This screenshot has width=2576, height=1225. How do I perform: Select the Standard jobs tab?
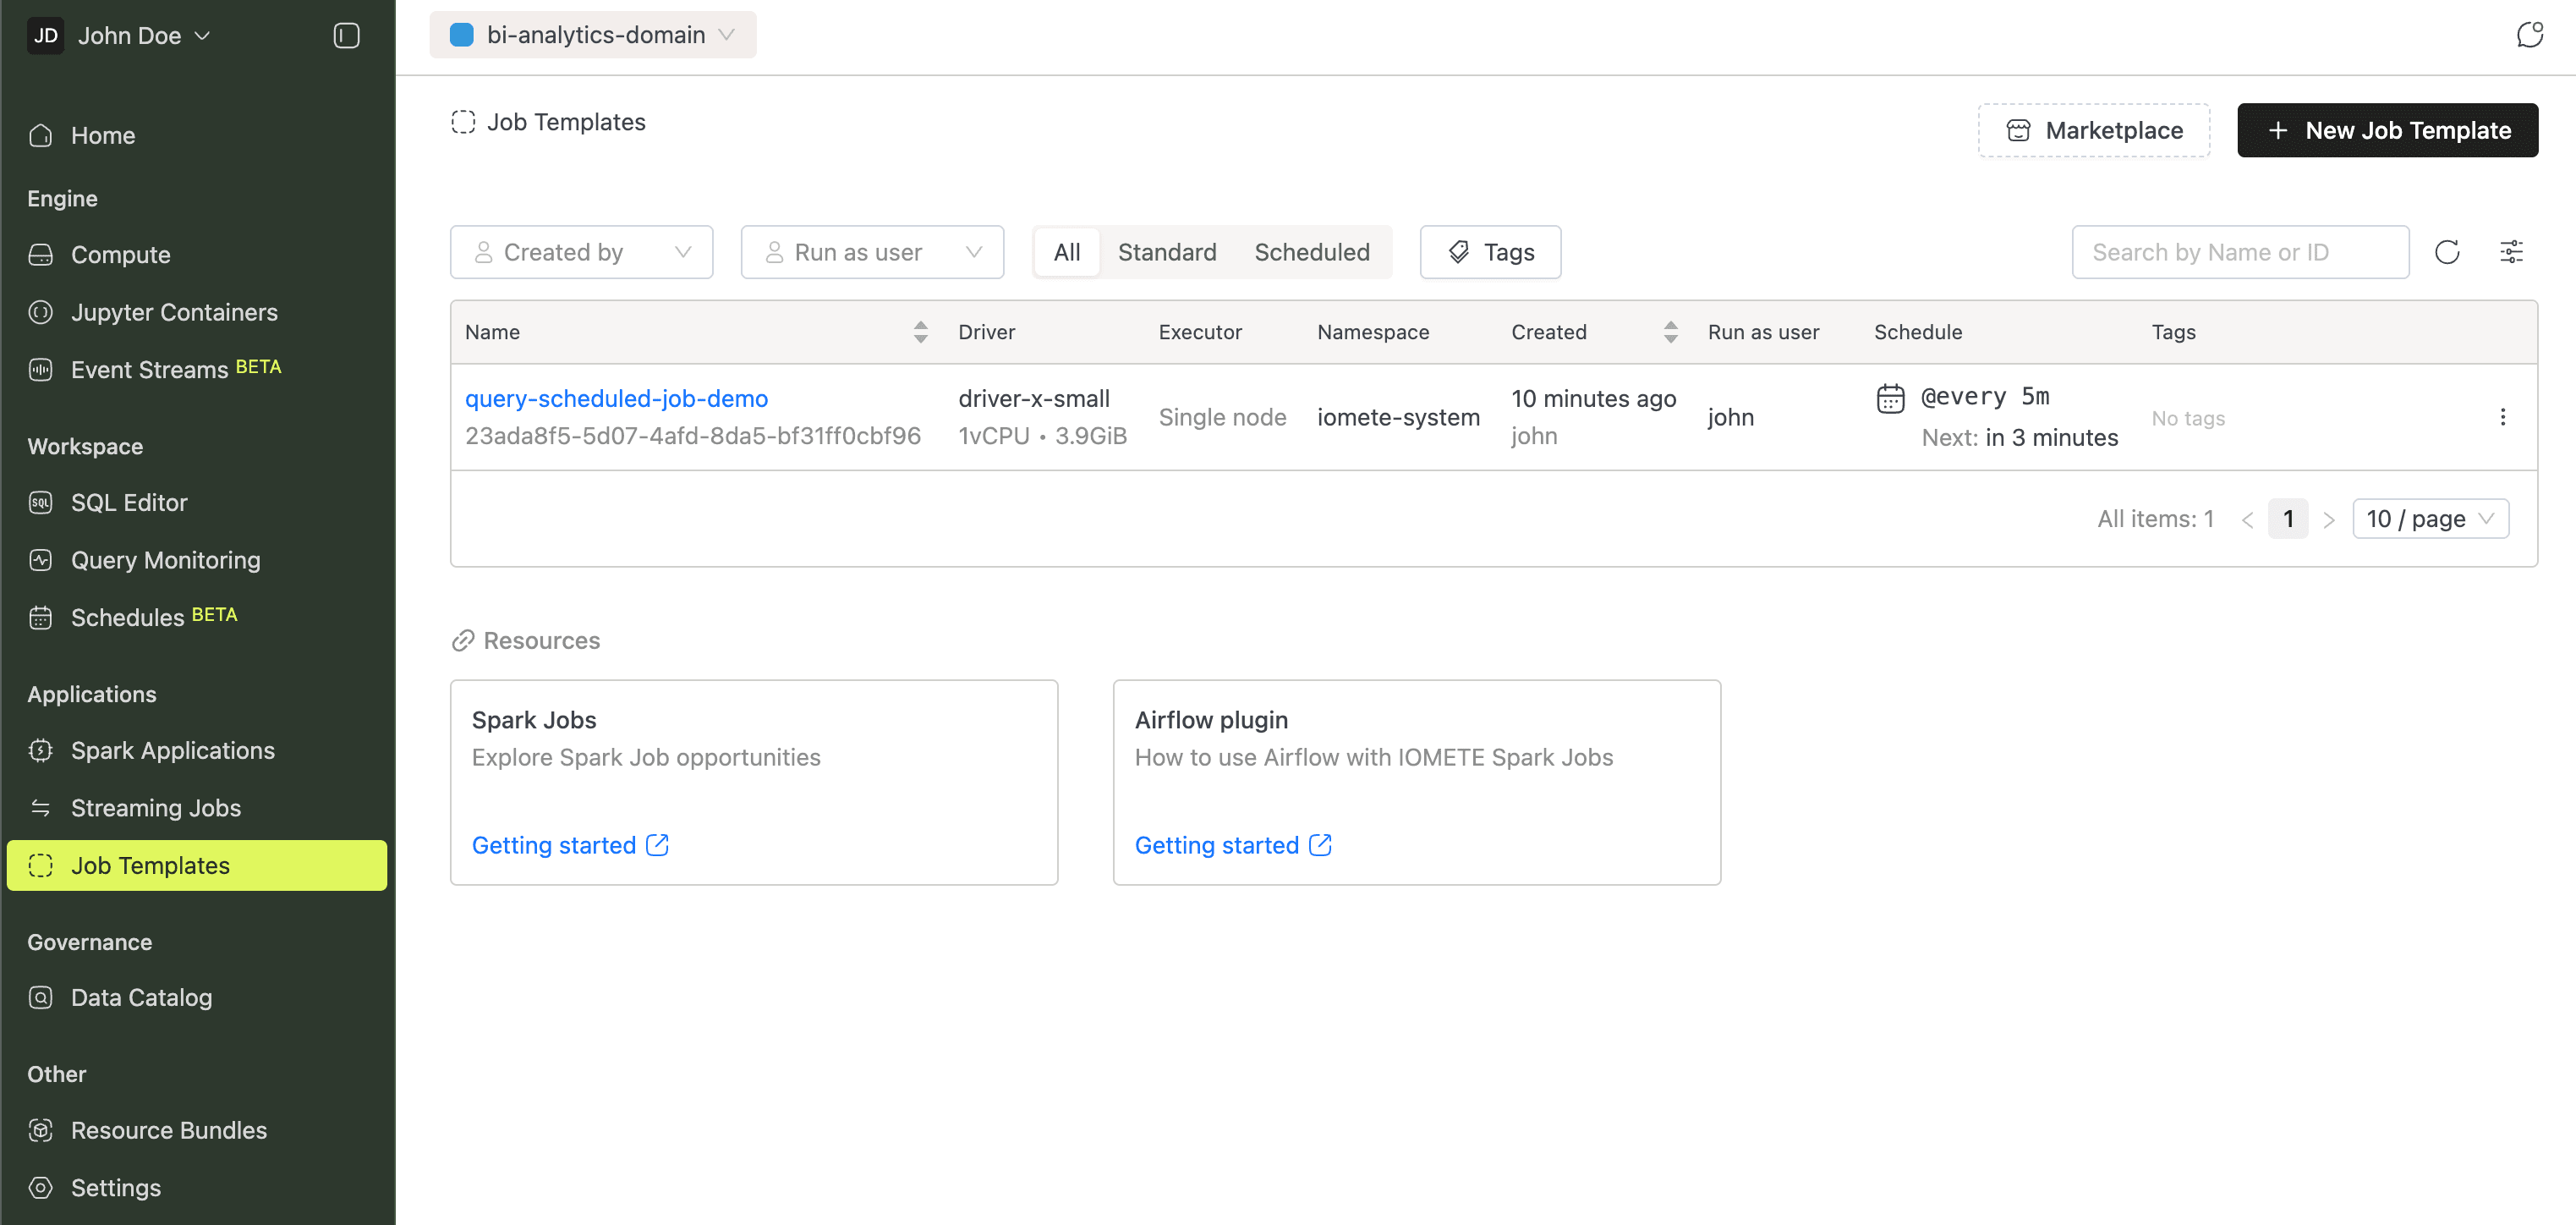(x=1167, y=252)
